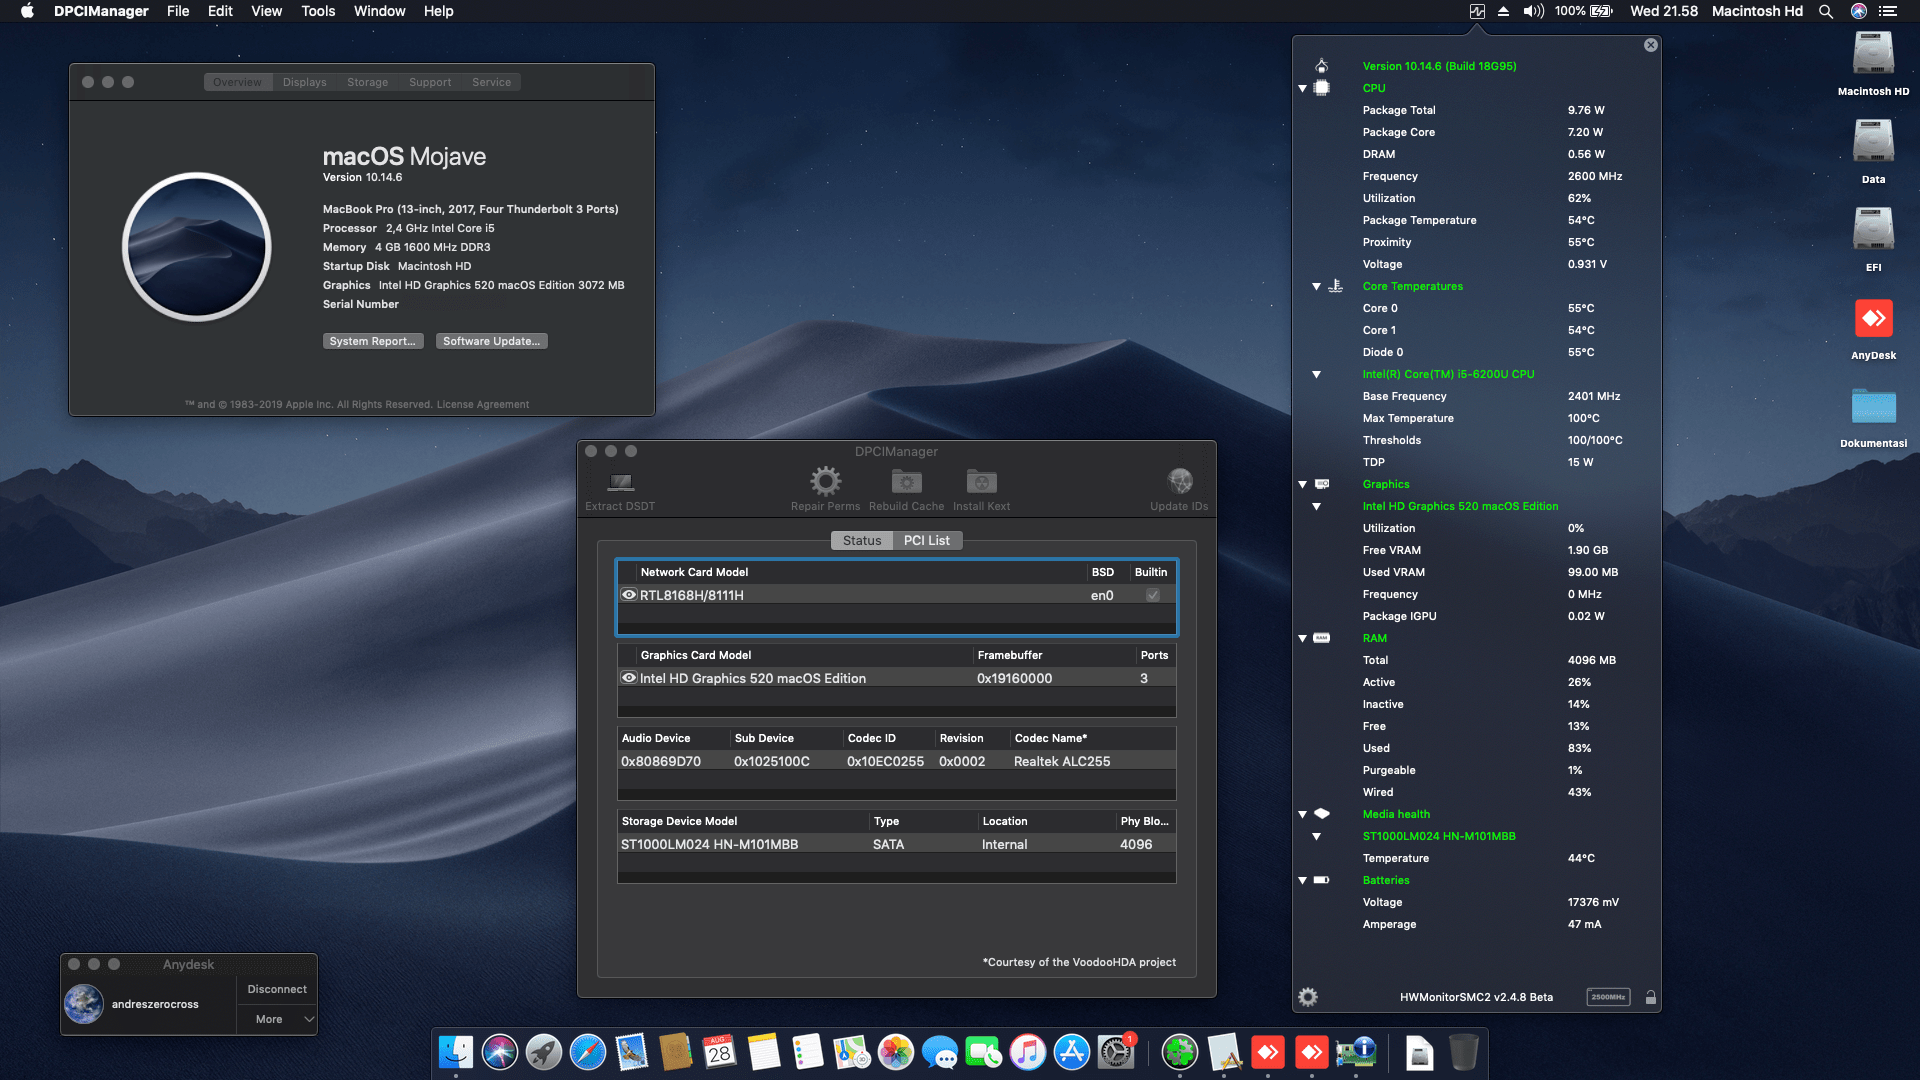The height and width of the screenshot is (1080, 1920).
Task: Open Dokumentasi folder on desktop
Action: [1873, 407]
